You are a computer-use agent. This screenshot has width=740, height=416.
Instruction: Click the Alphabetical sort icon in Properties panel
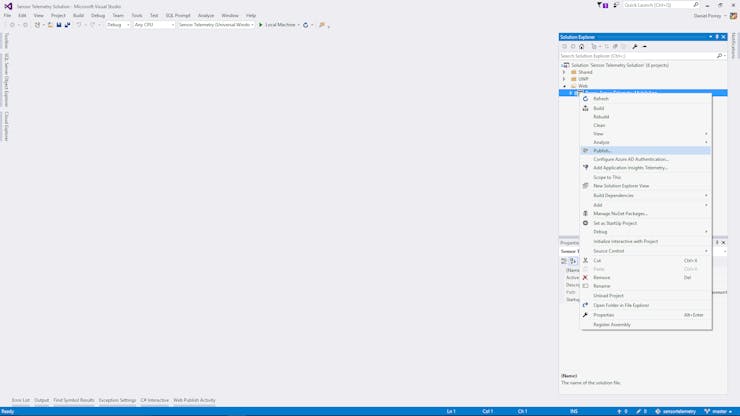(x=572, y=261)
